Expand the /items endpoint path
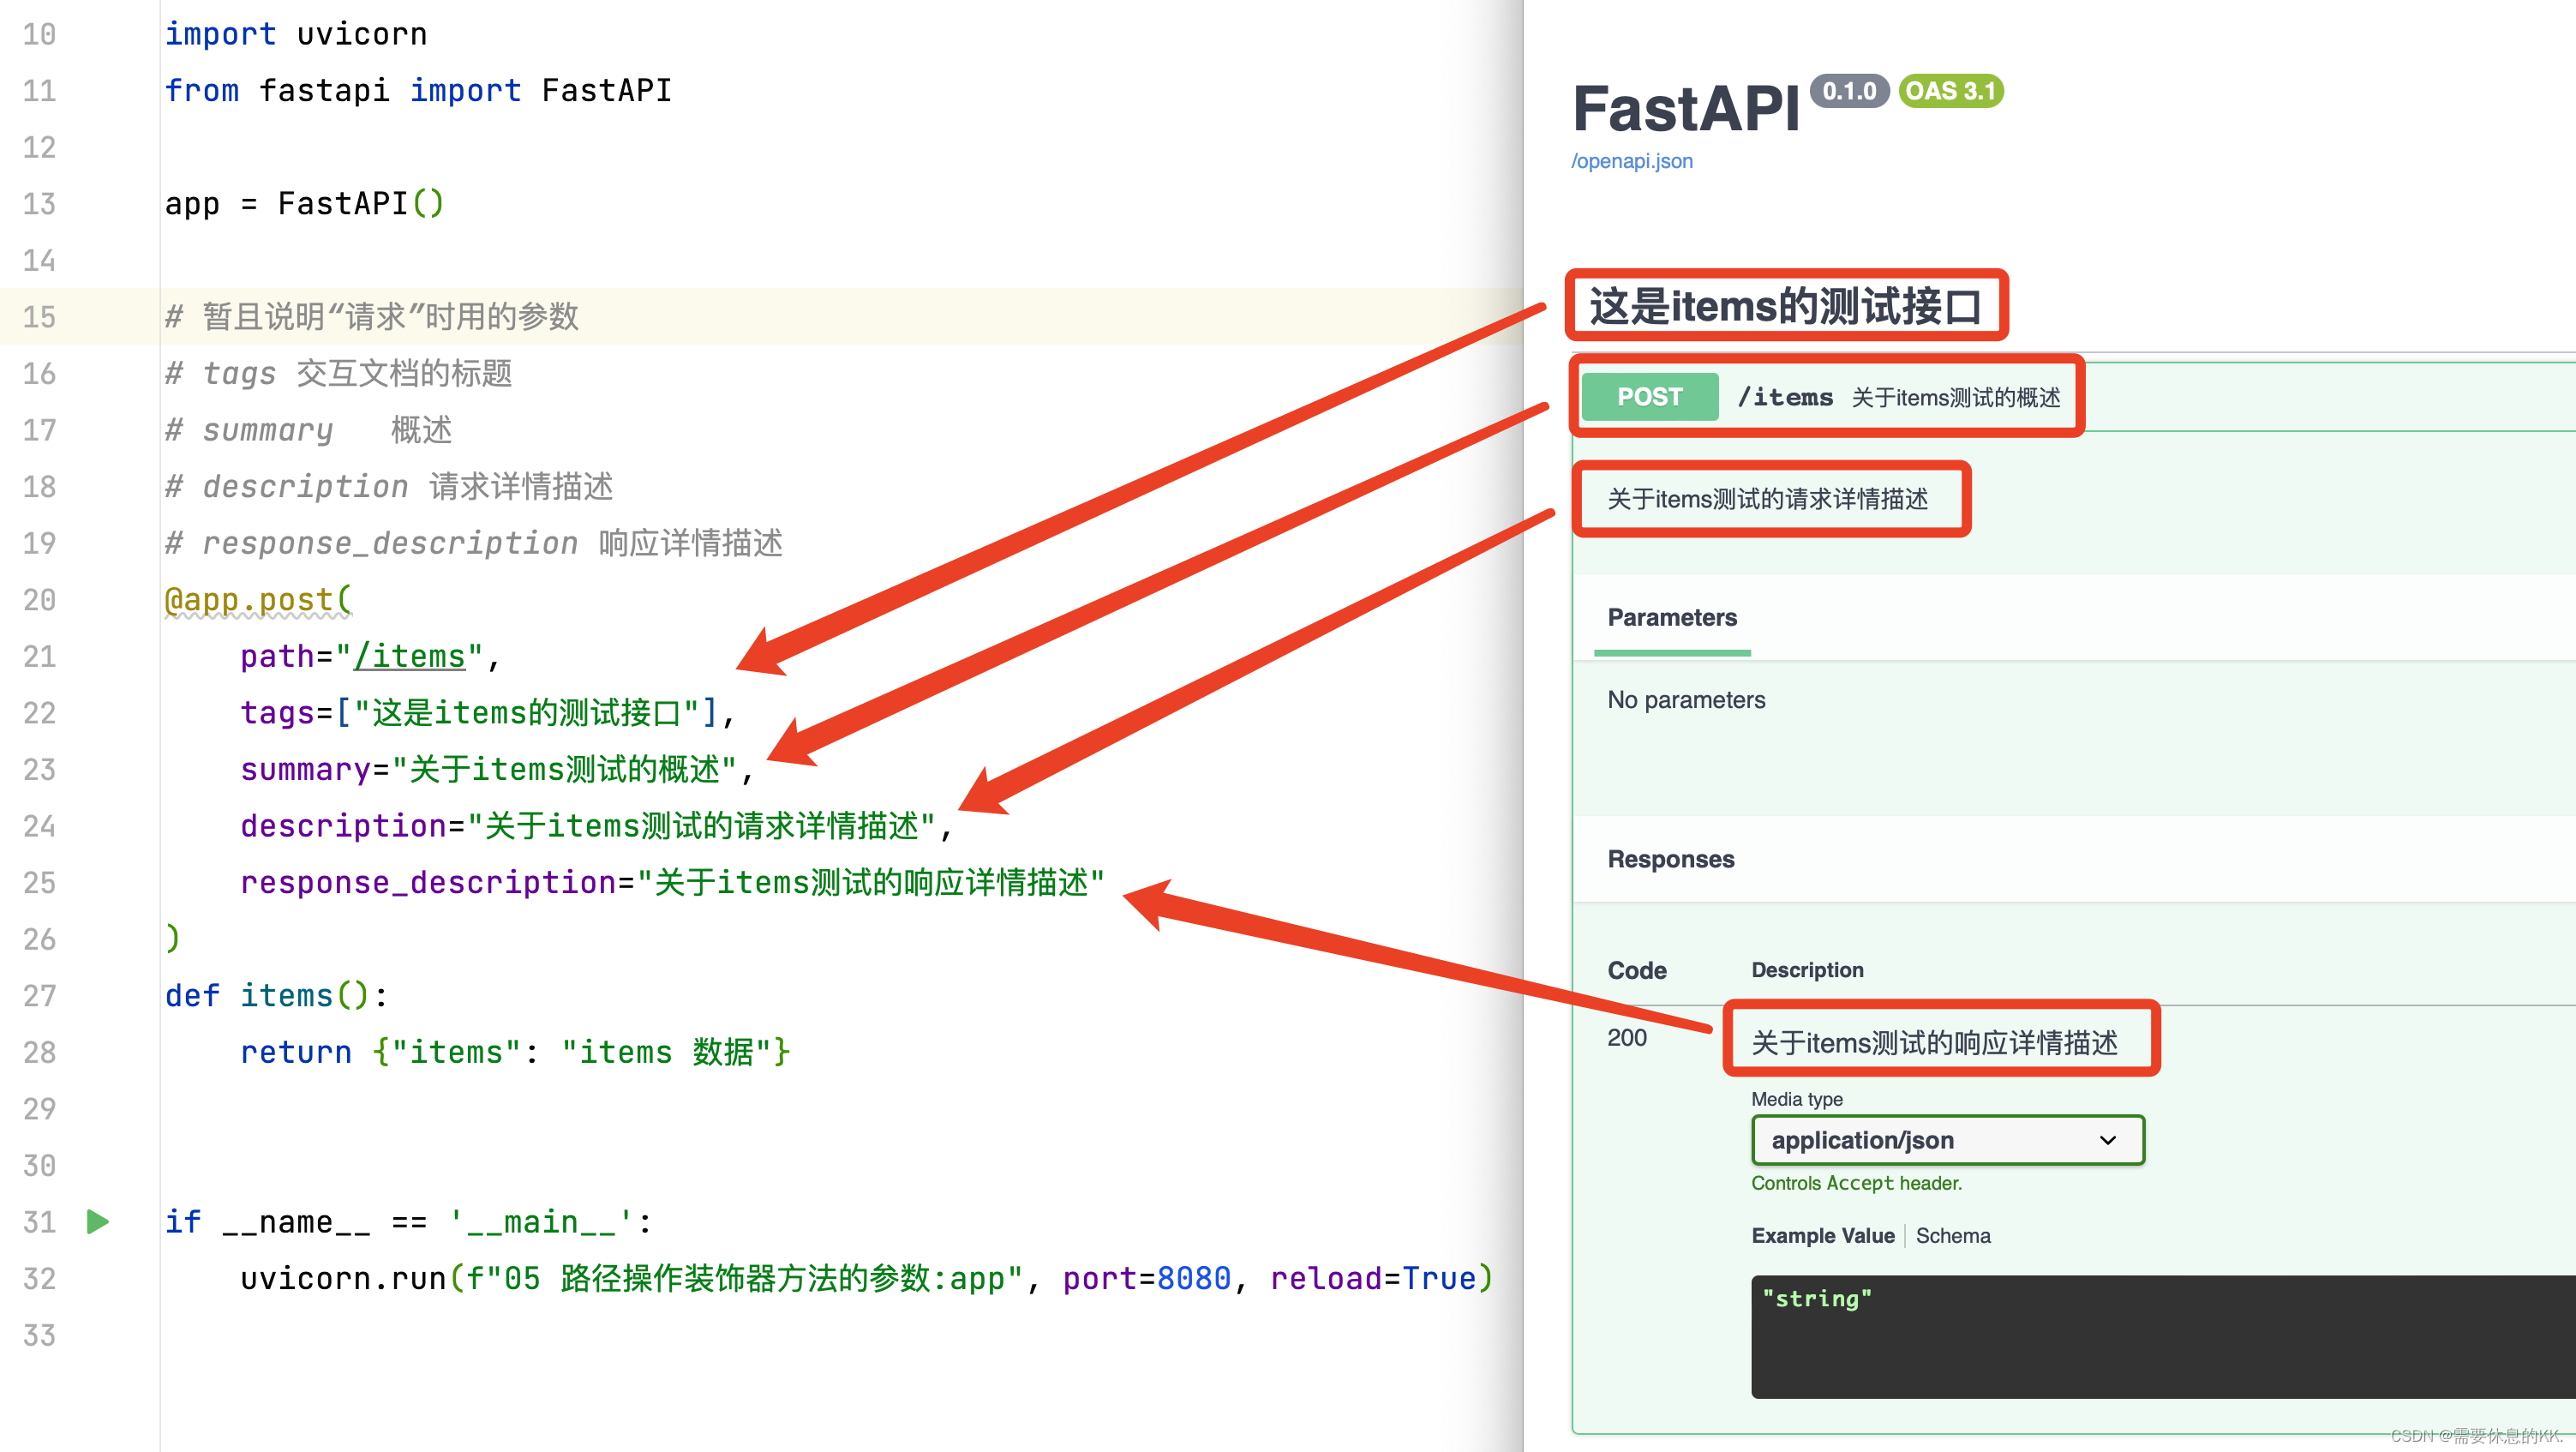This screenshot has height=1452, width=2576. click(1785, 397)
